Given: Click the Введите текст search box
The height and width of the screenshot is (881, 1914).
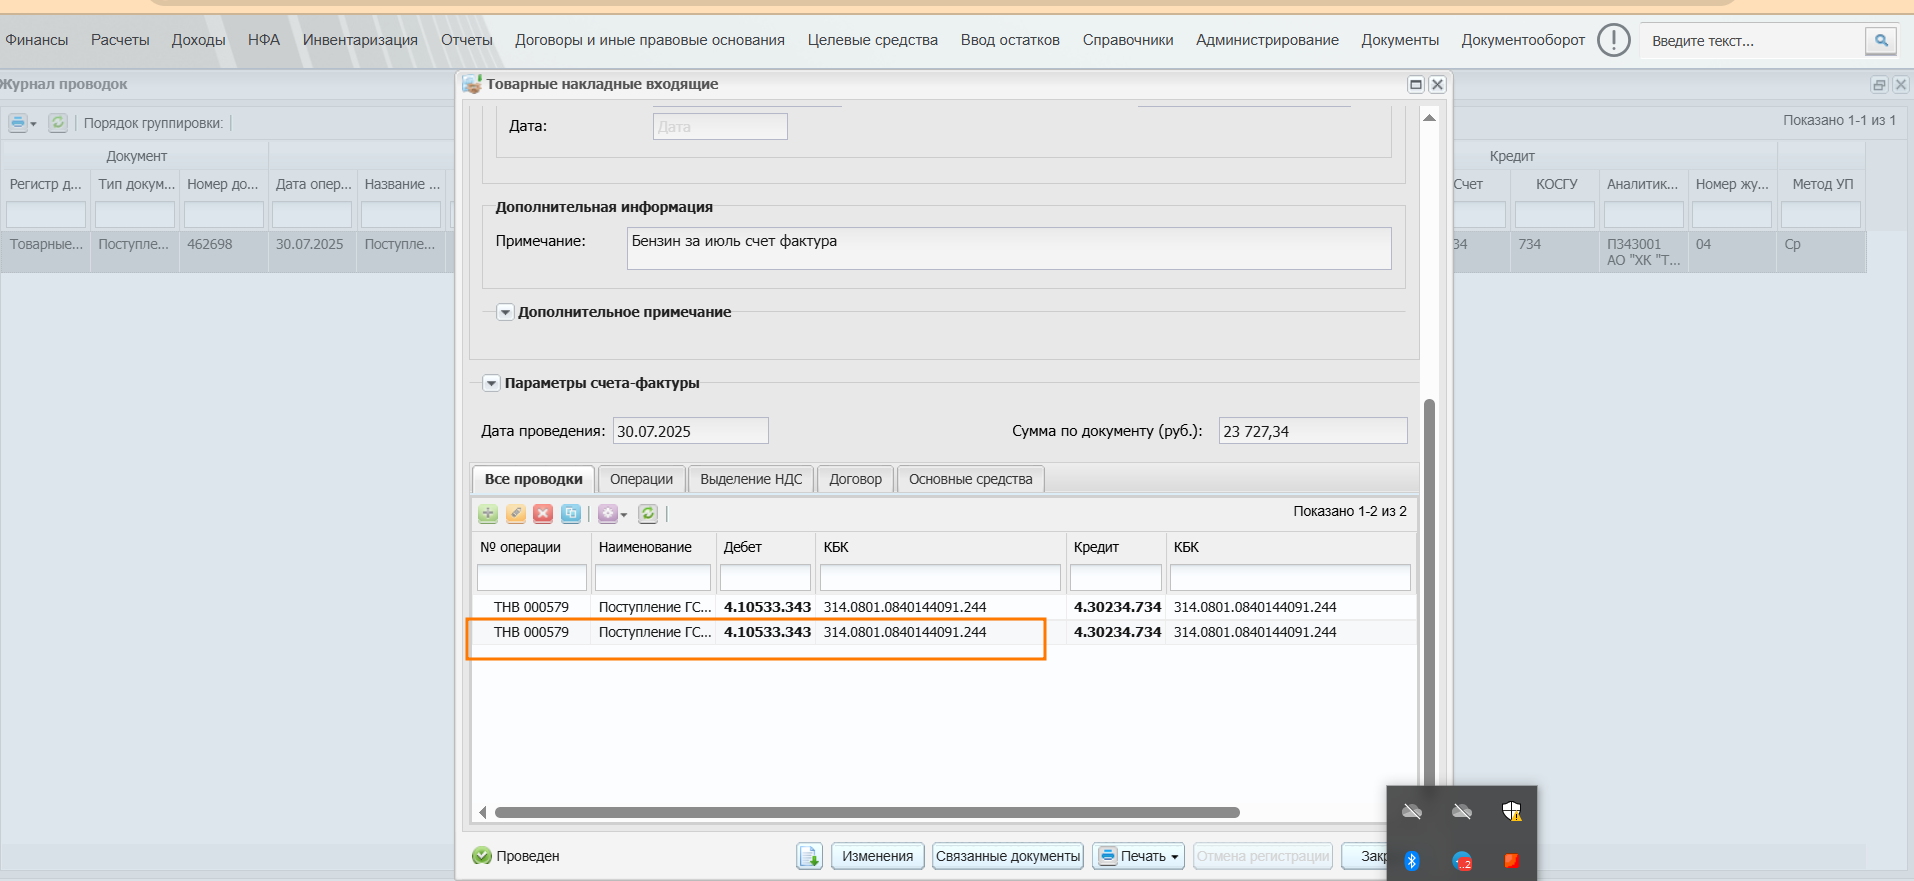Looking at the screenshot, I should [1753, 41].
